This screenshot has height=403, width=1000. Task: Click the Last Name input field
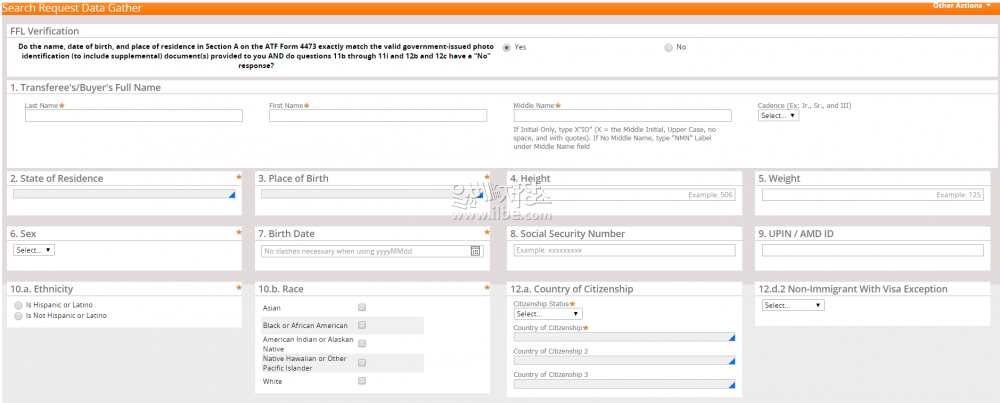134,116
